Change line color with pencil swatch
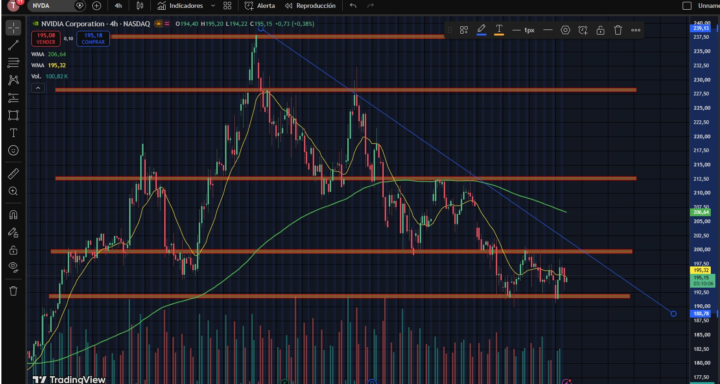The image size is (720, 384). tap(481, 30)
